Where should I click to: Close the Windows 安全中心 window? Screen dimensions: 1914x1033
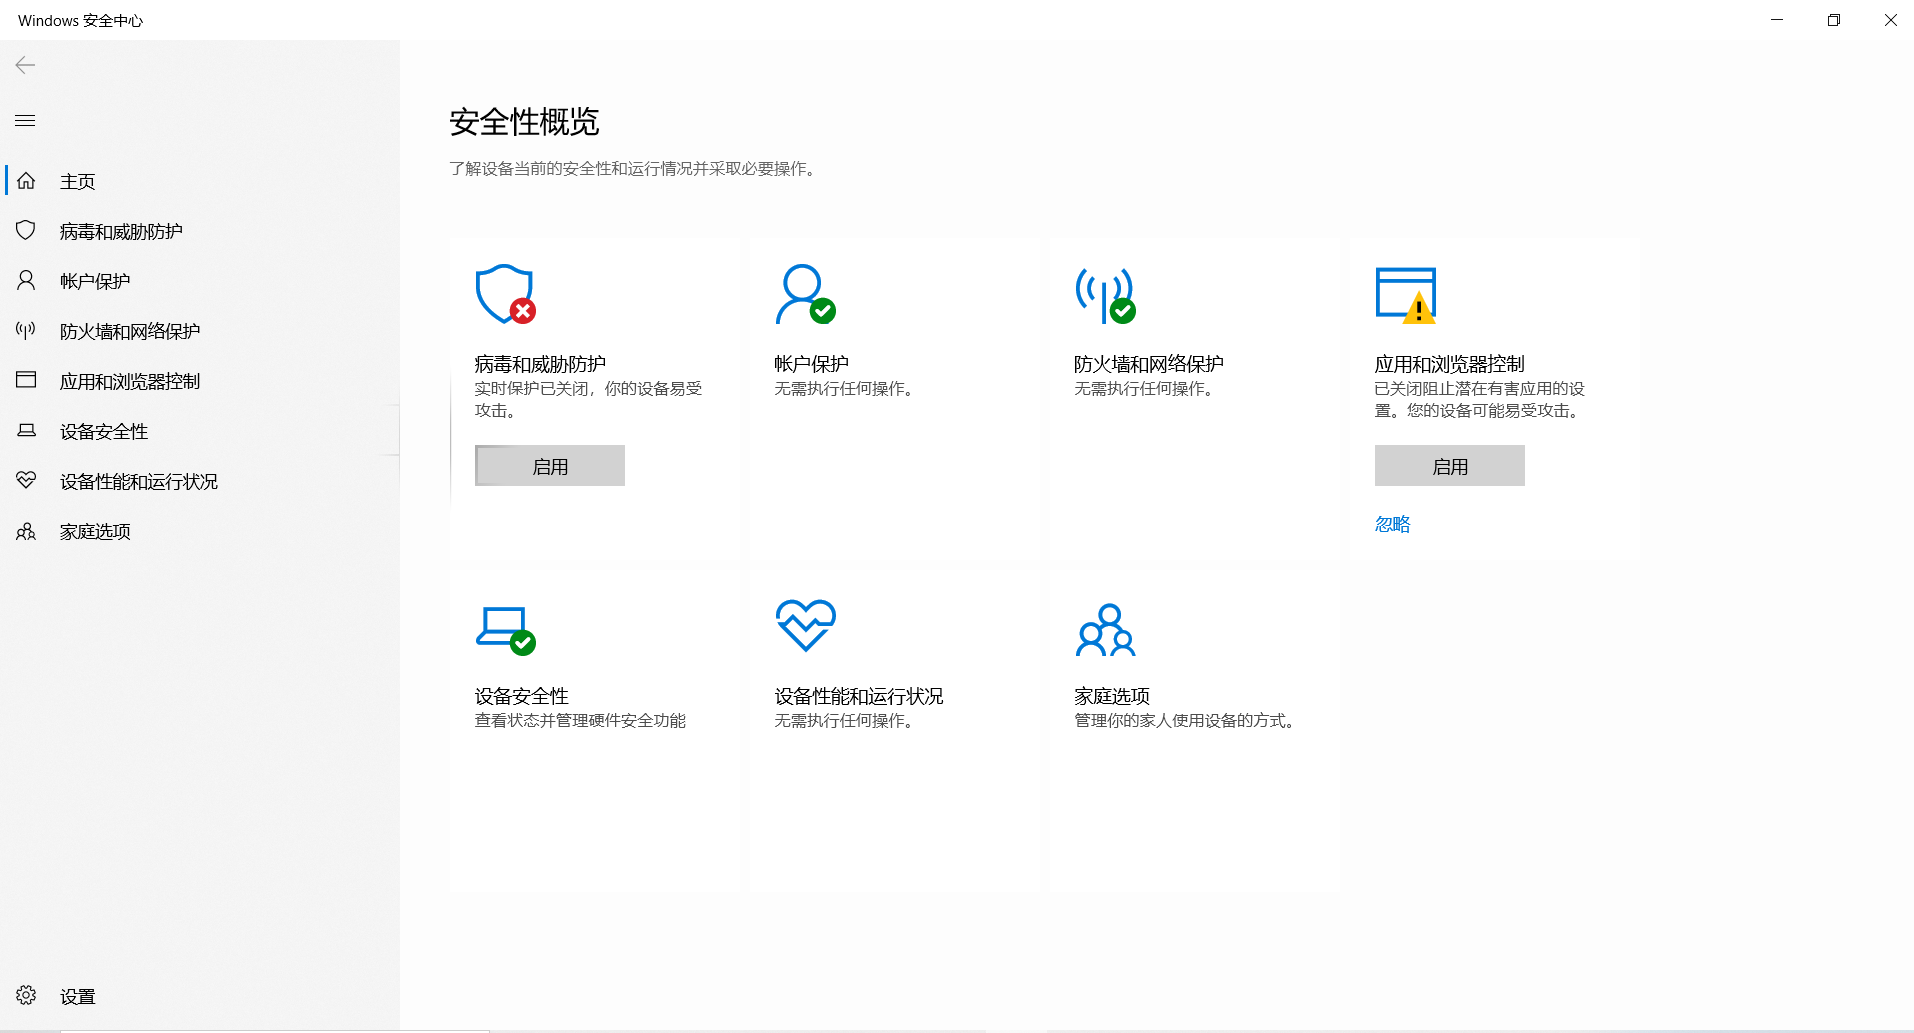pyautogui.click(x=1890, y=20)
